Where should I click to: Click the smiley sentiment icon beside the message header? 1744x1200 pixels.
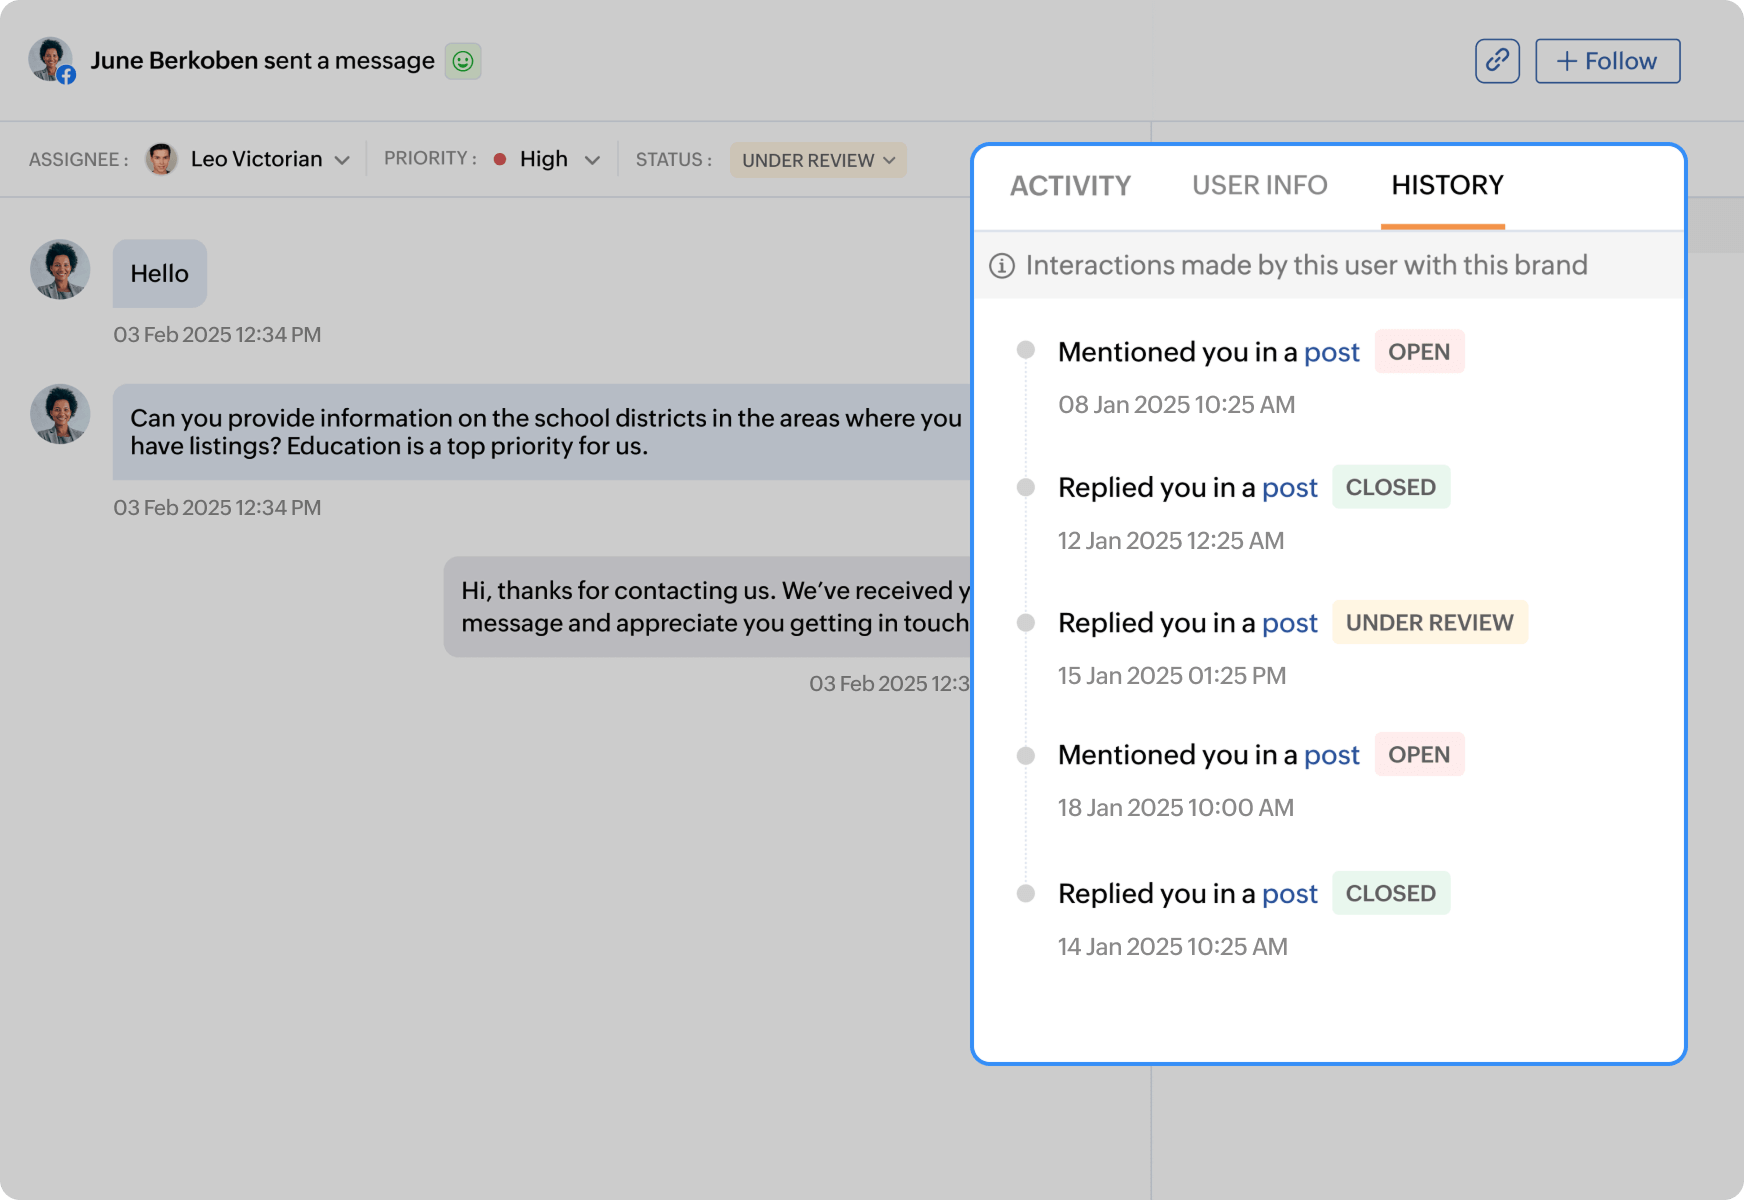point(463,60)
